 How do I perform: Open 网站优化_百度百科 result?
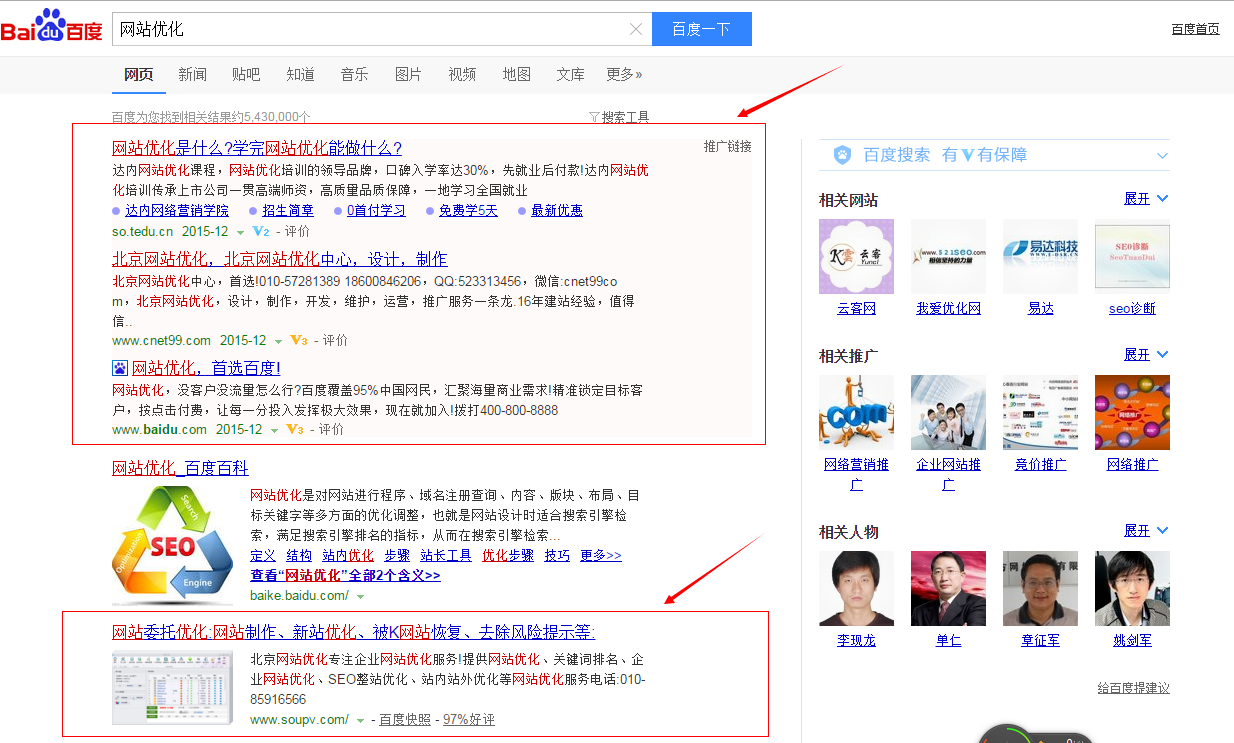pyautogui.click(x=180, y=468)
